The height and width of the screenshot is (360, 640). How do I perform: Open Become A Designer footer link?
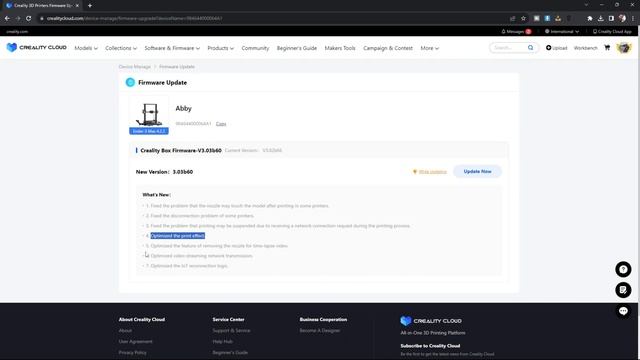(x=320, y=331)
